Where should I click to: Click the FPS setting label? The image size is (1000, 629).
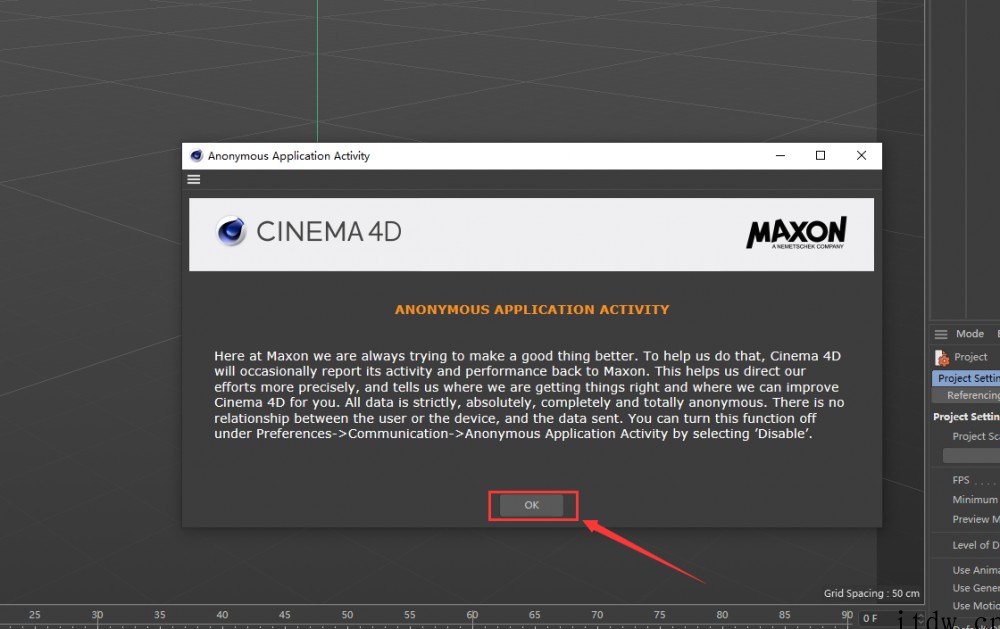pos(962,480)
